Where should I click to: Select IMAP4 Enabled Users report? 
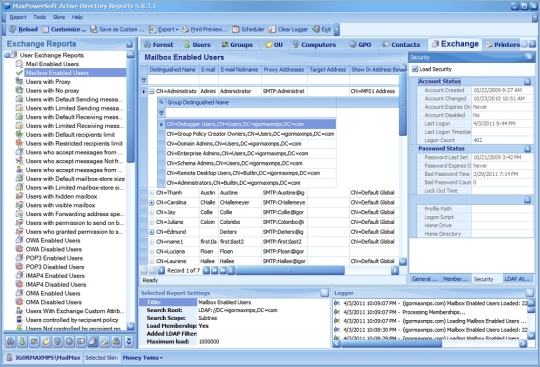pos(55,276)
